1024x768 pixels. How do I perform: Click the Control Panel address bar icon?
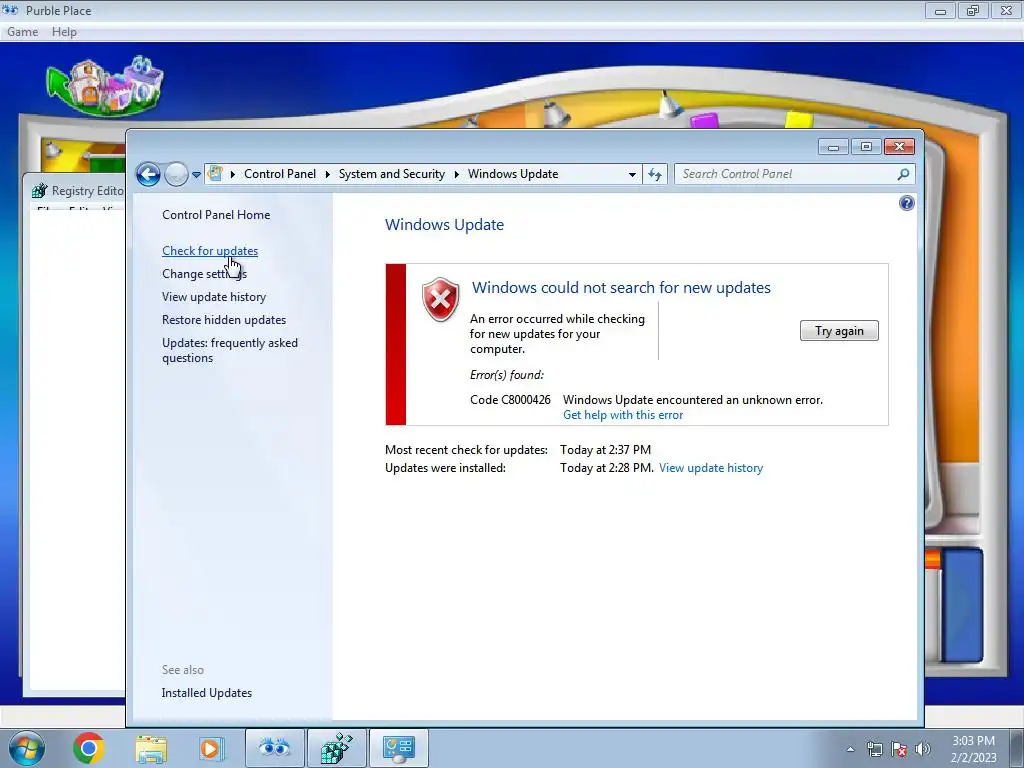pos(214,174)
